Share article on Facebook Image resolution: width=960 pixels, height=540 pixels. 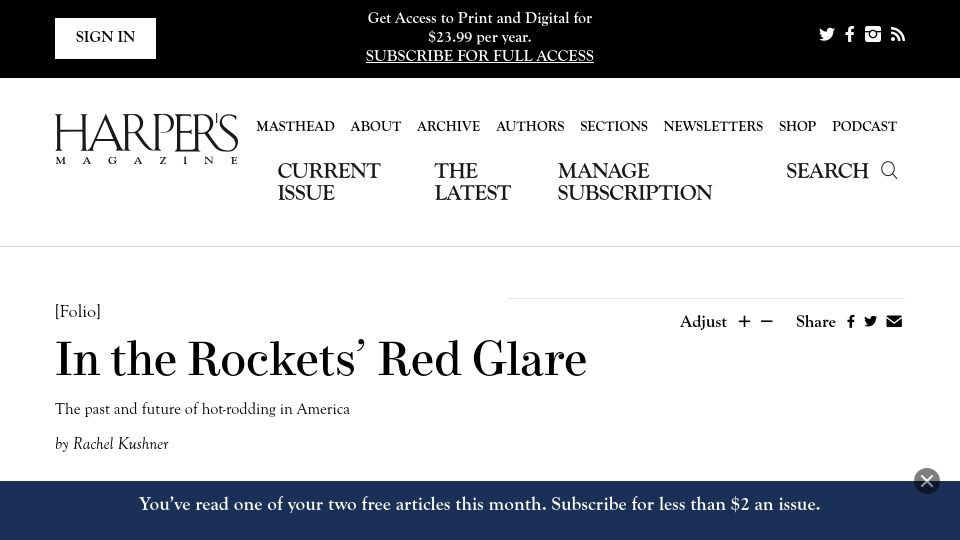tap(850, 321)
